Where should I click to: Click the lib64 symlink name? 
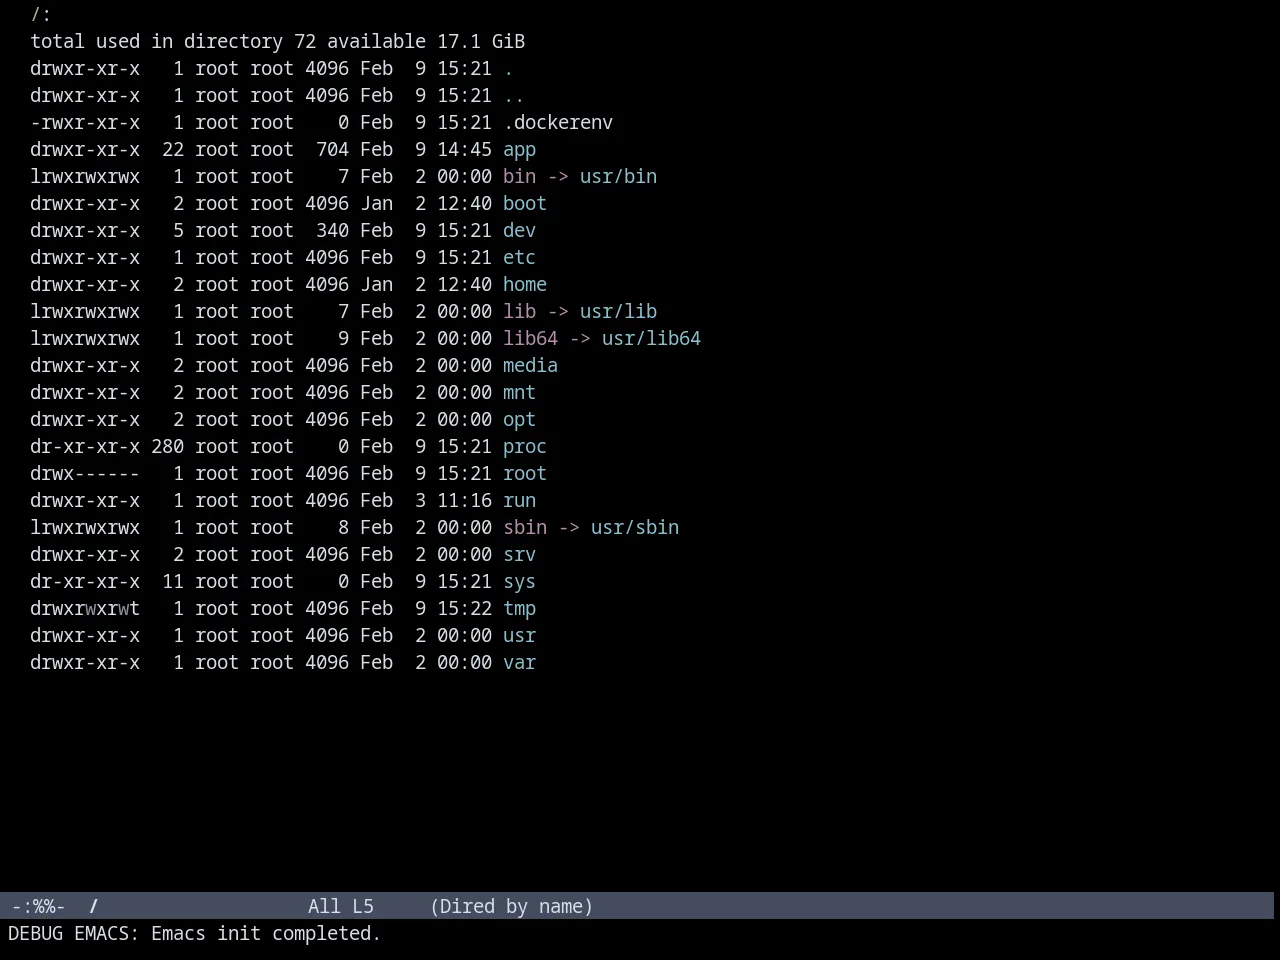tap(530, 339)
